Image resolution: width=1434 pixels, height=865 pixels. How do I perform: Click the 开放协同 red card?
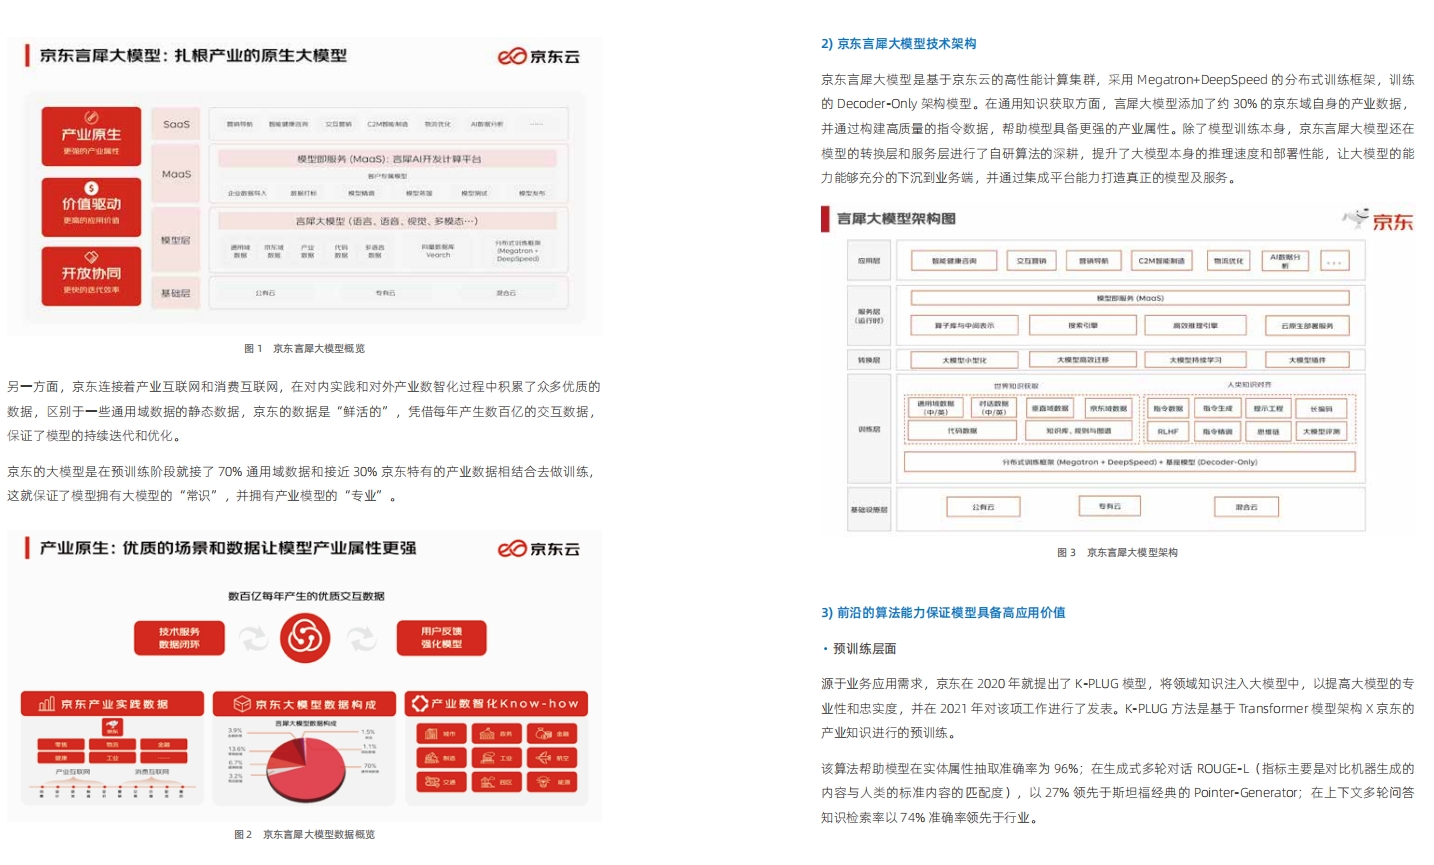pos(91,276)
